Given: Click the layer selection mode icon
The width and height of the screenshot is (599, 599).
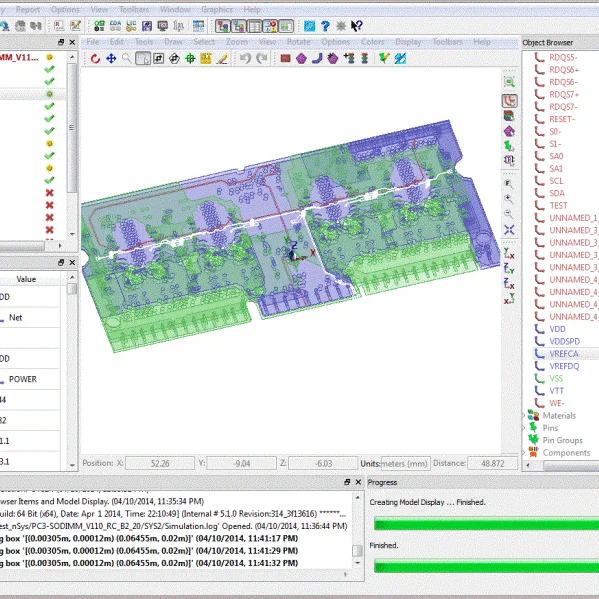Looking at the screenshot, I should click(x=509, y=116).
